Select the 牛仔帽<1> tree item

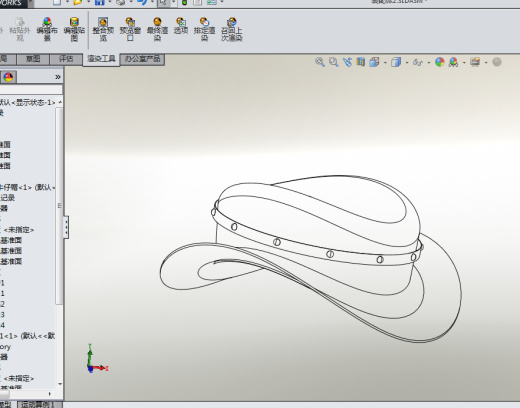[x=27, y=187]
